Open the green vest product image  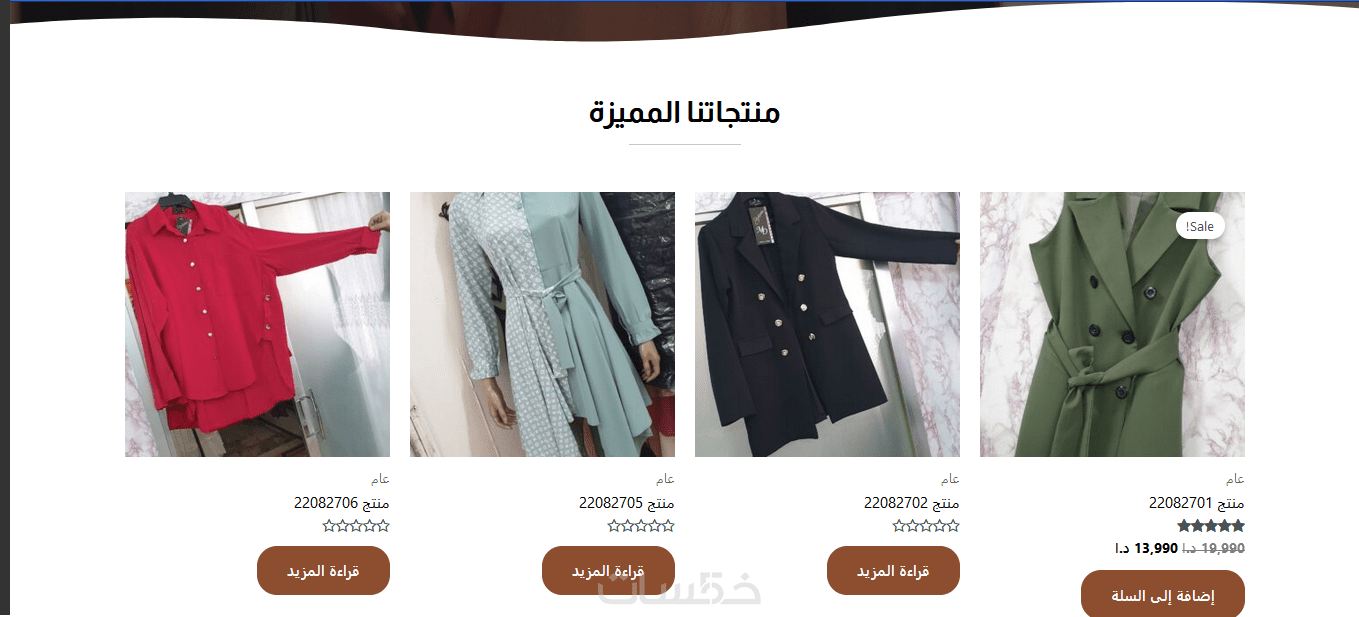coord(1112,324)
